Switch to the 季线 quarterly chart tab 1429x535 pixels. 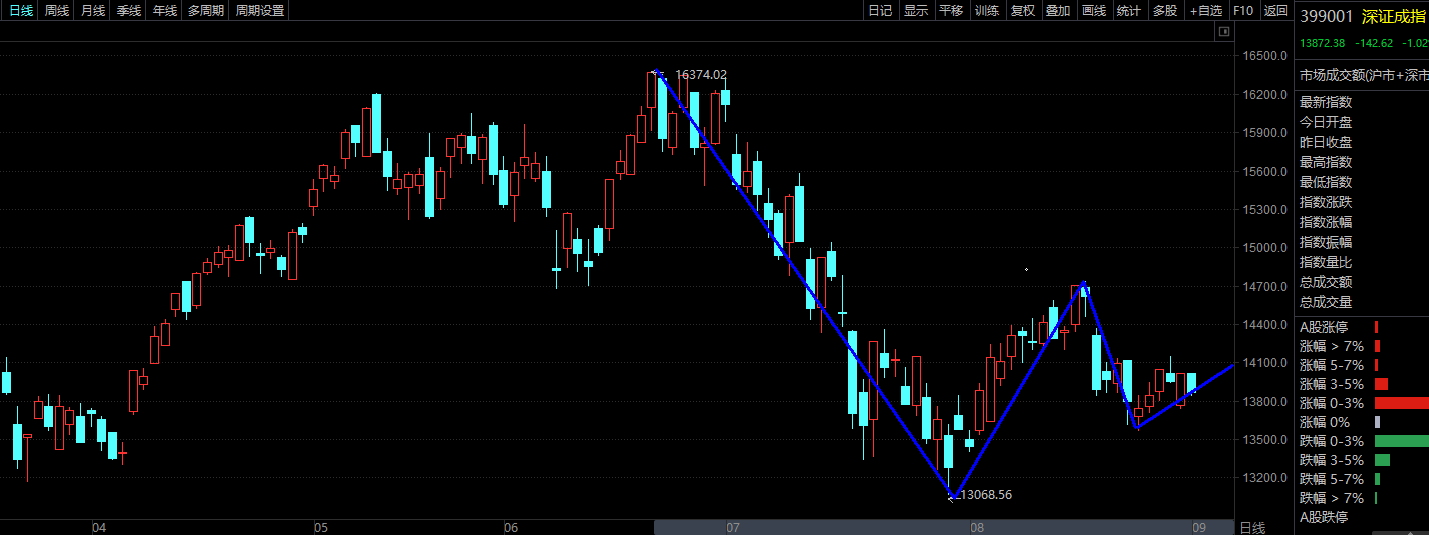[129, 11]
